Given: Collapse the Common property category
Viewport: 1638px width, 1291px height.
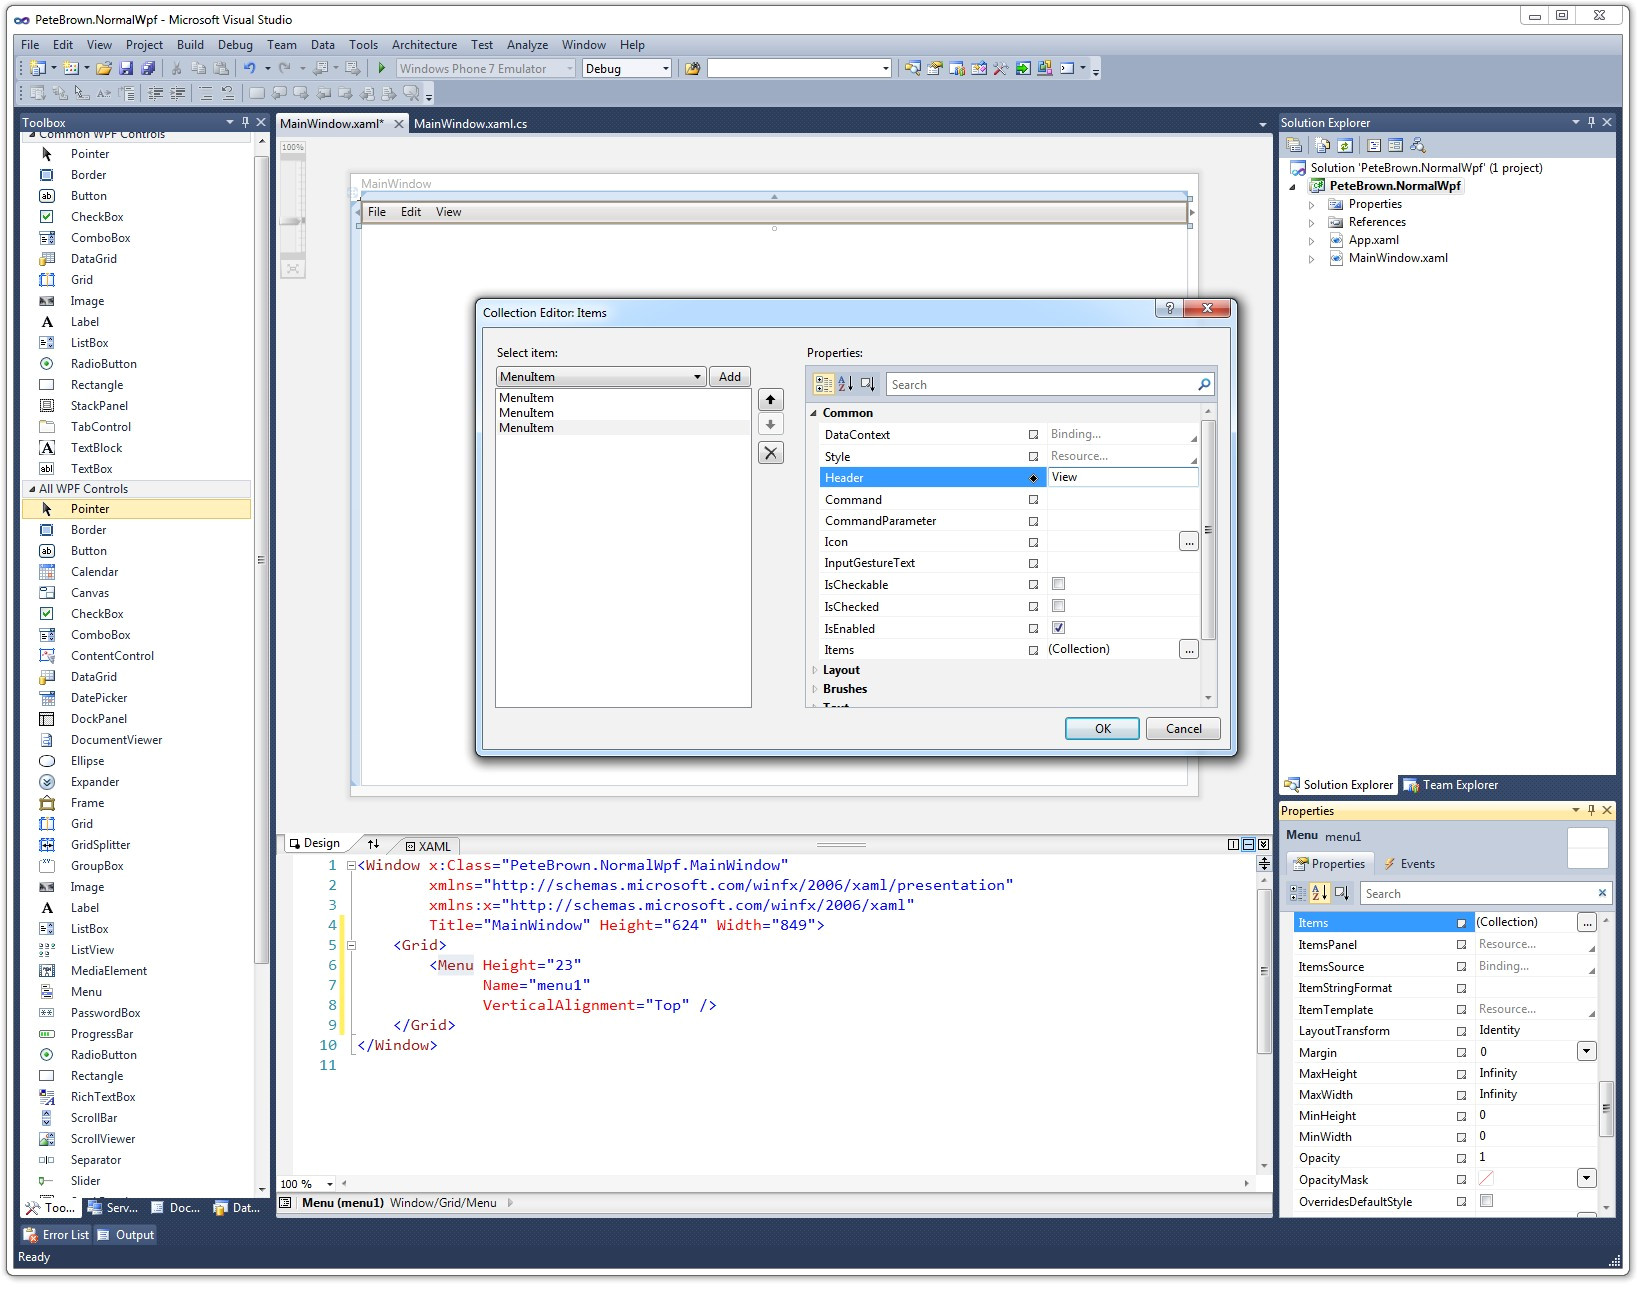Looking at the screenshot, I should pos(813,413).
